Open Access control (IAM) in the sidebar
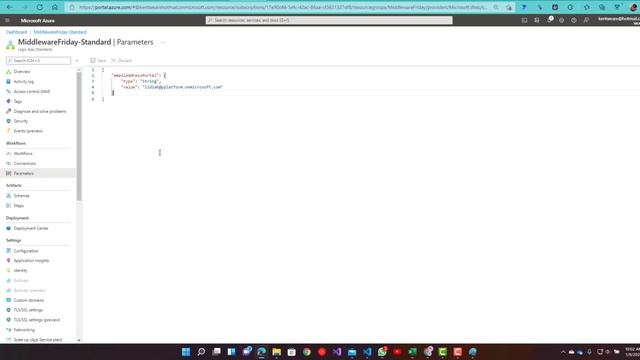 pos(31,91)
